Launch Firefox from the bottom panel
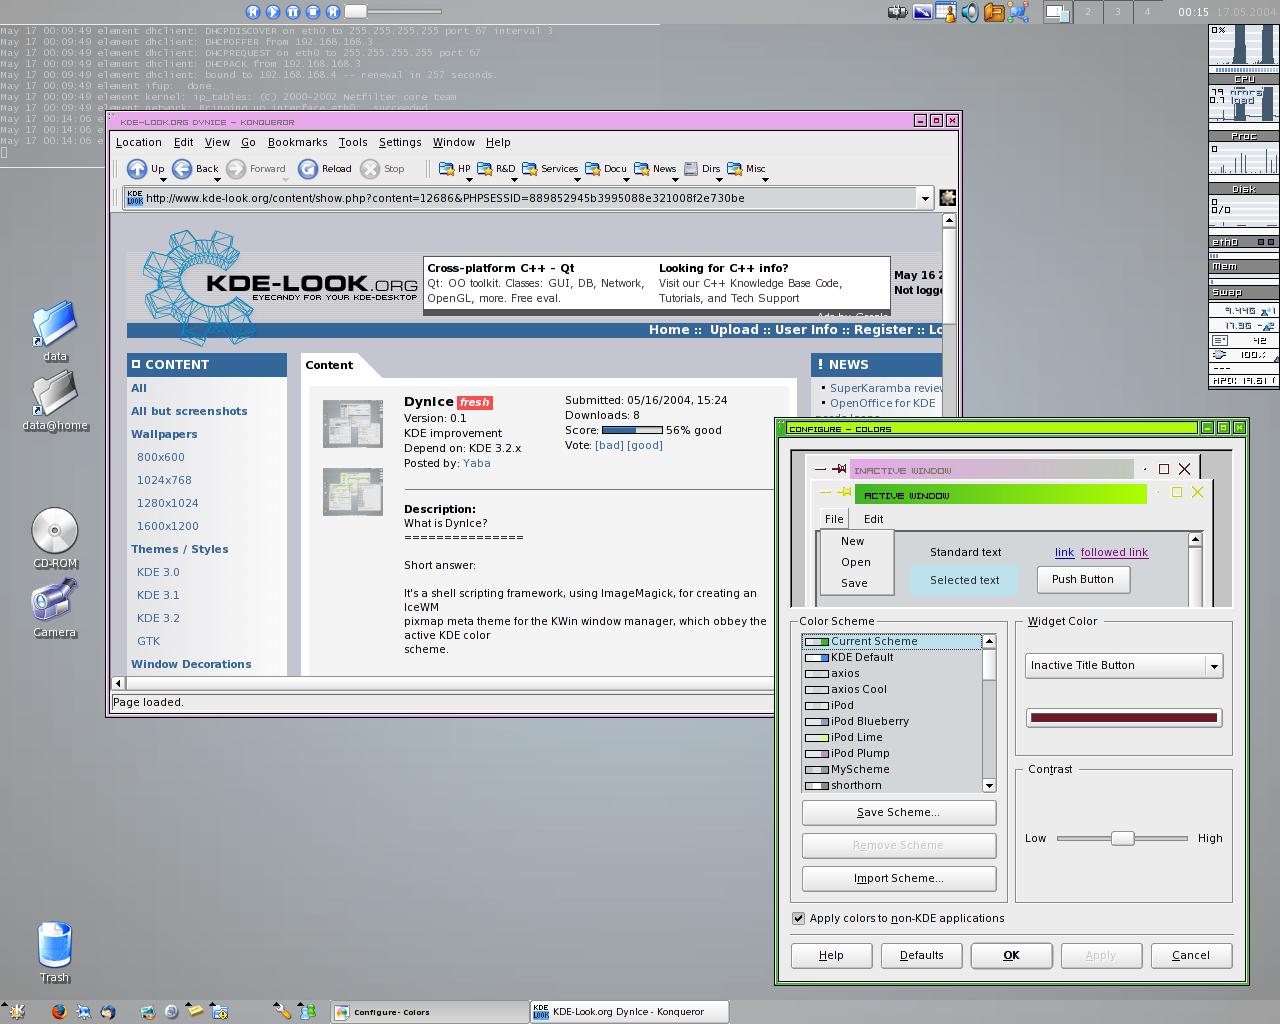This screenshot has width=1280, height=1024. (x=58, y=1011)
